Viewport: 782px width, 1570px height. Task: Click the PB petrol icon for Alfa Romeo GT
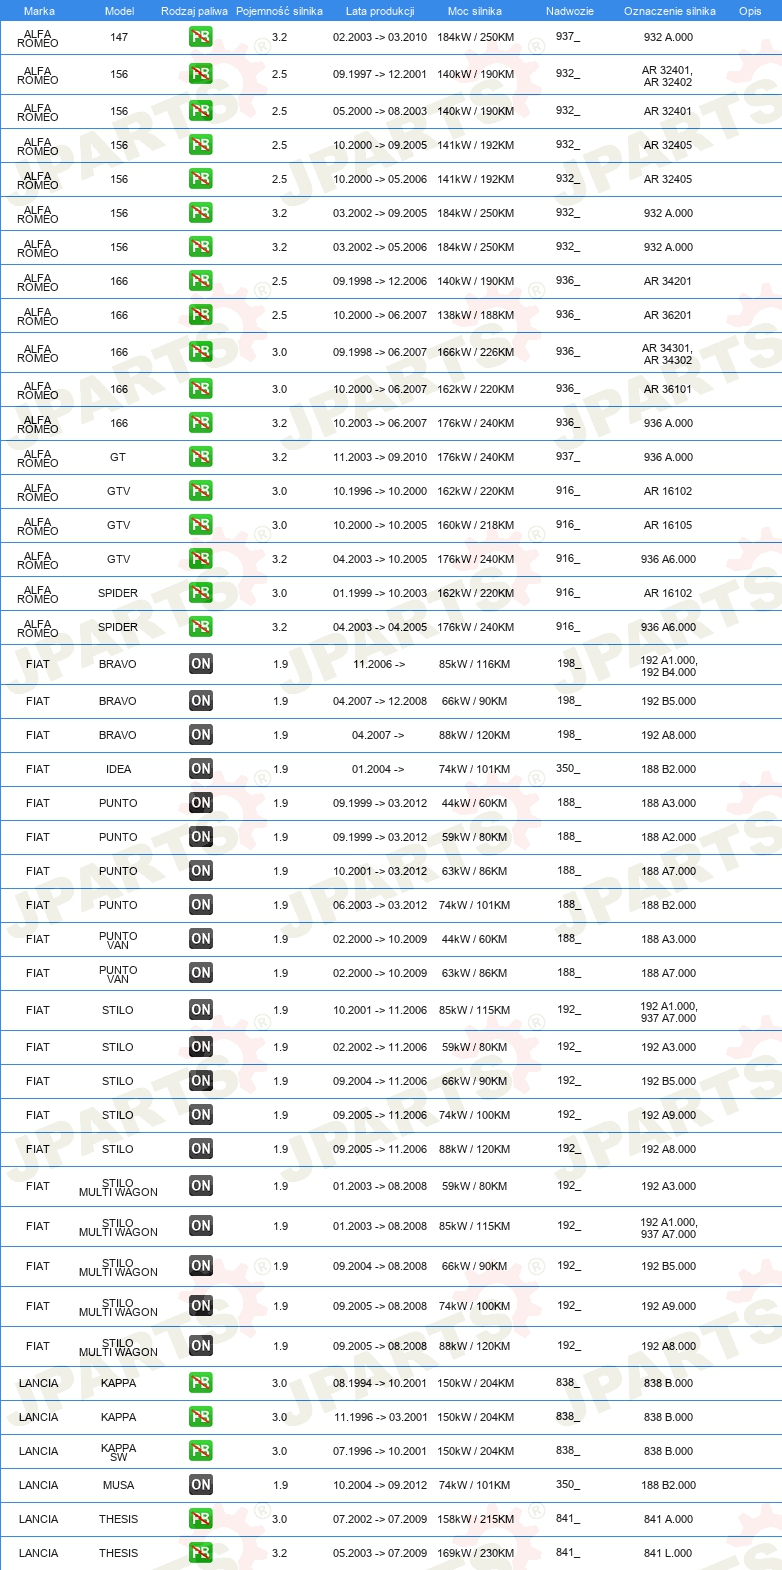pos(201,457)
